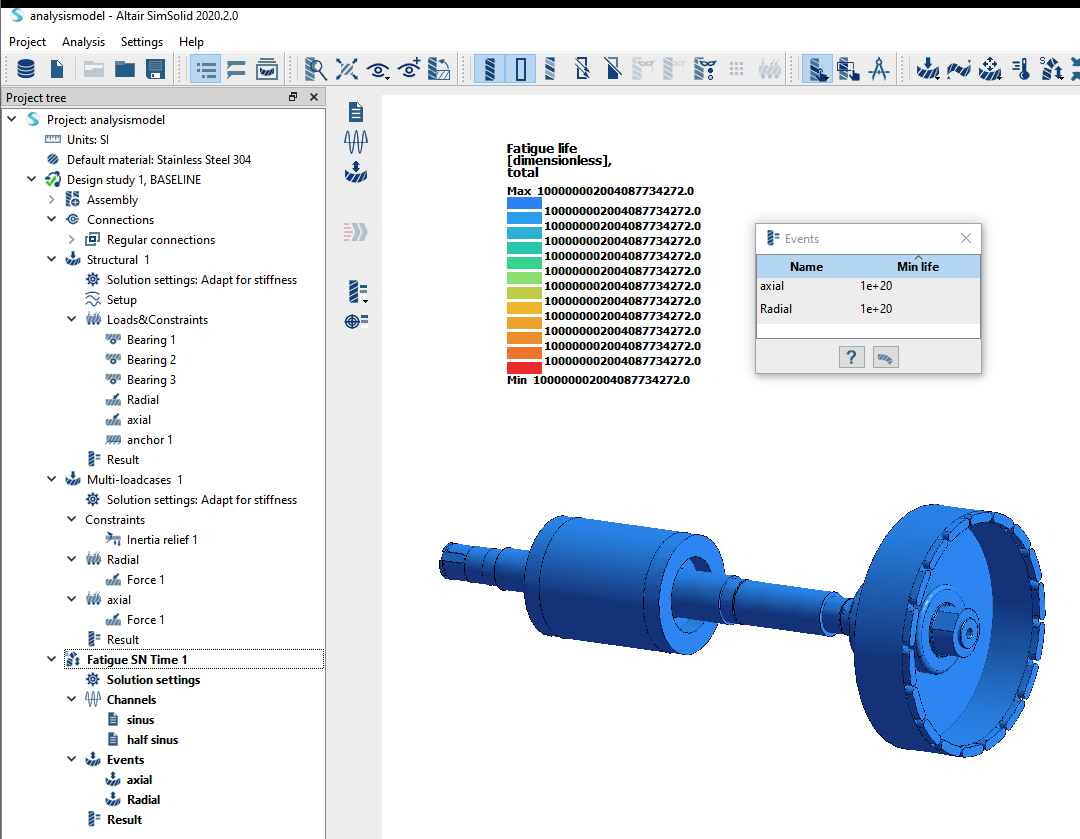Click the red legend color swatch

click(x=524, y=368)
